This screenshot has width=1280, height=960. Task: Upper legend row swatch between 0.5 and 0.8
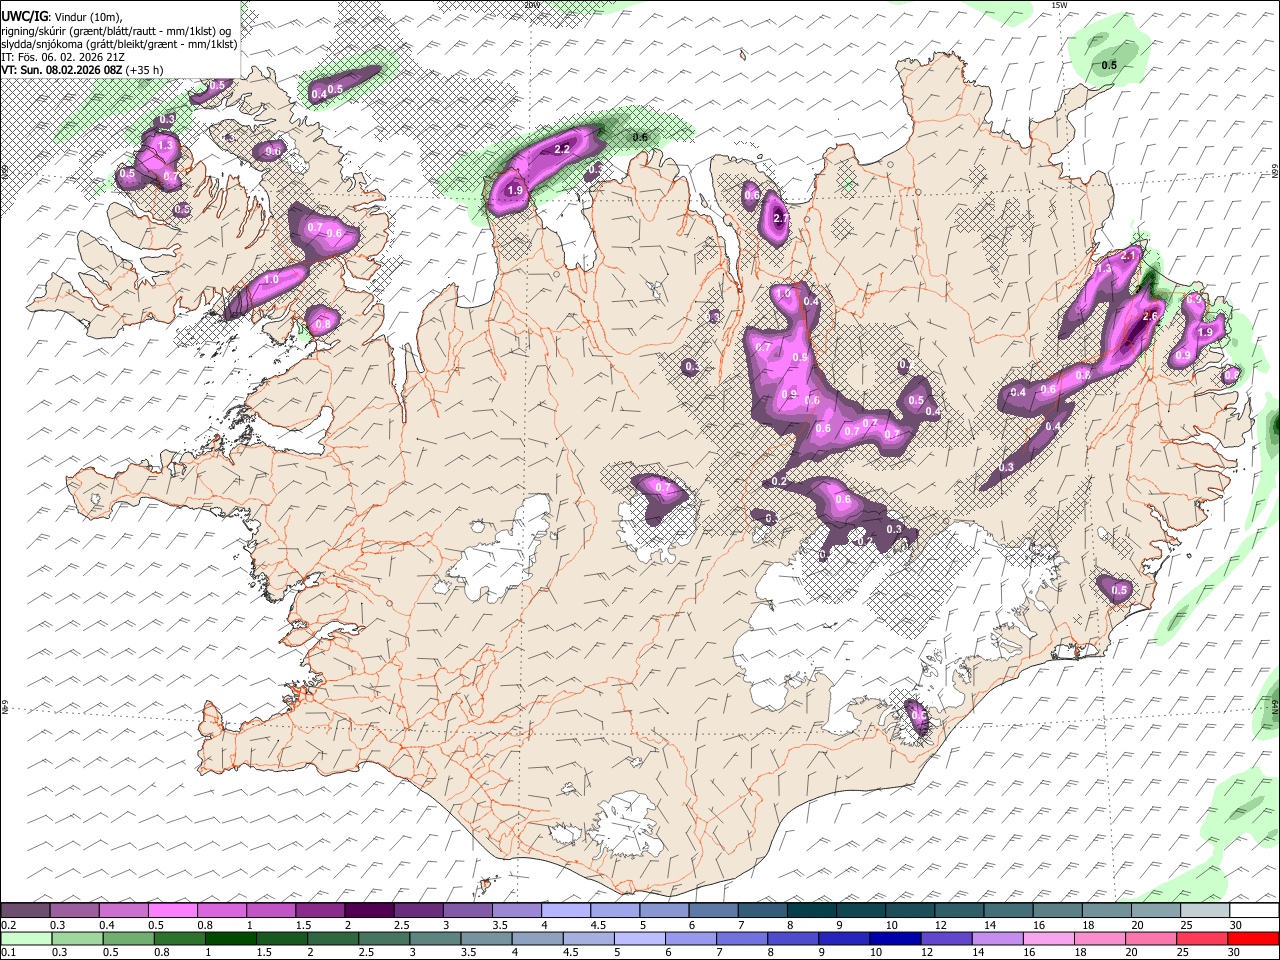tap(172, 911)
